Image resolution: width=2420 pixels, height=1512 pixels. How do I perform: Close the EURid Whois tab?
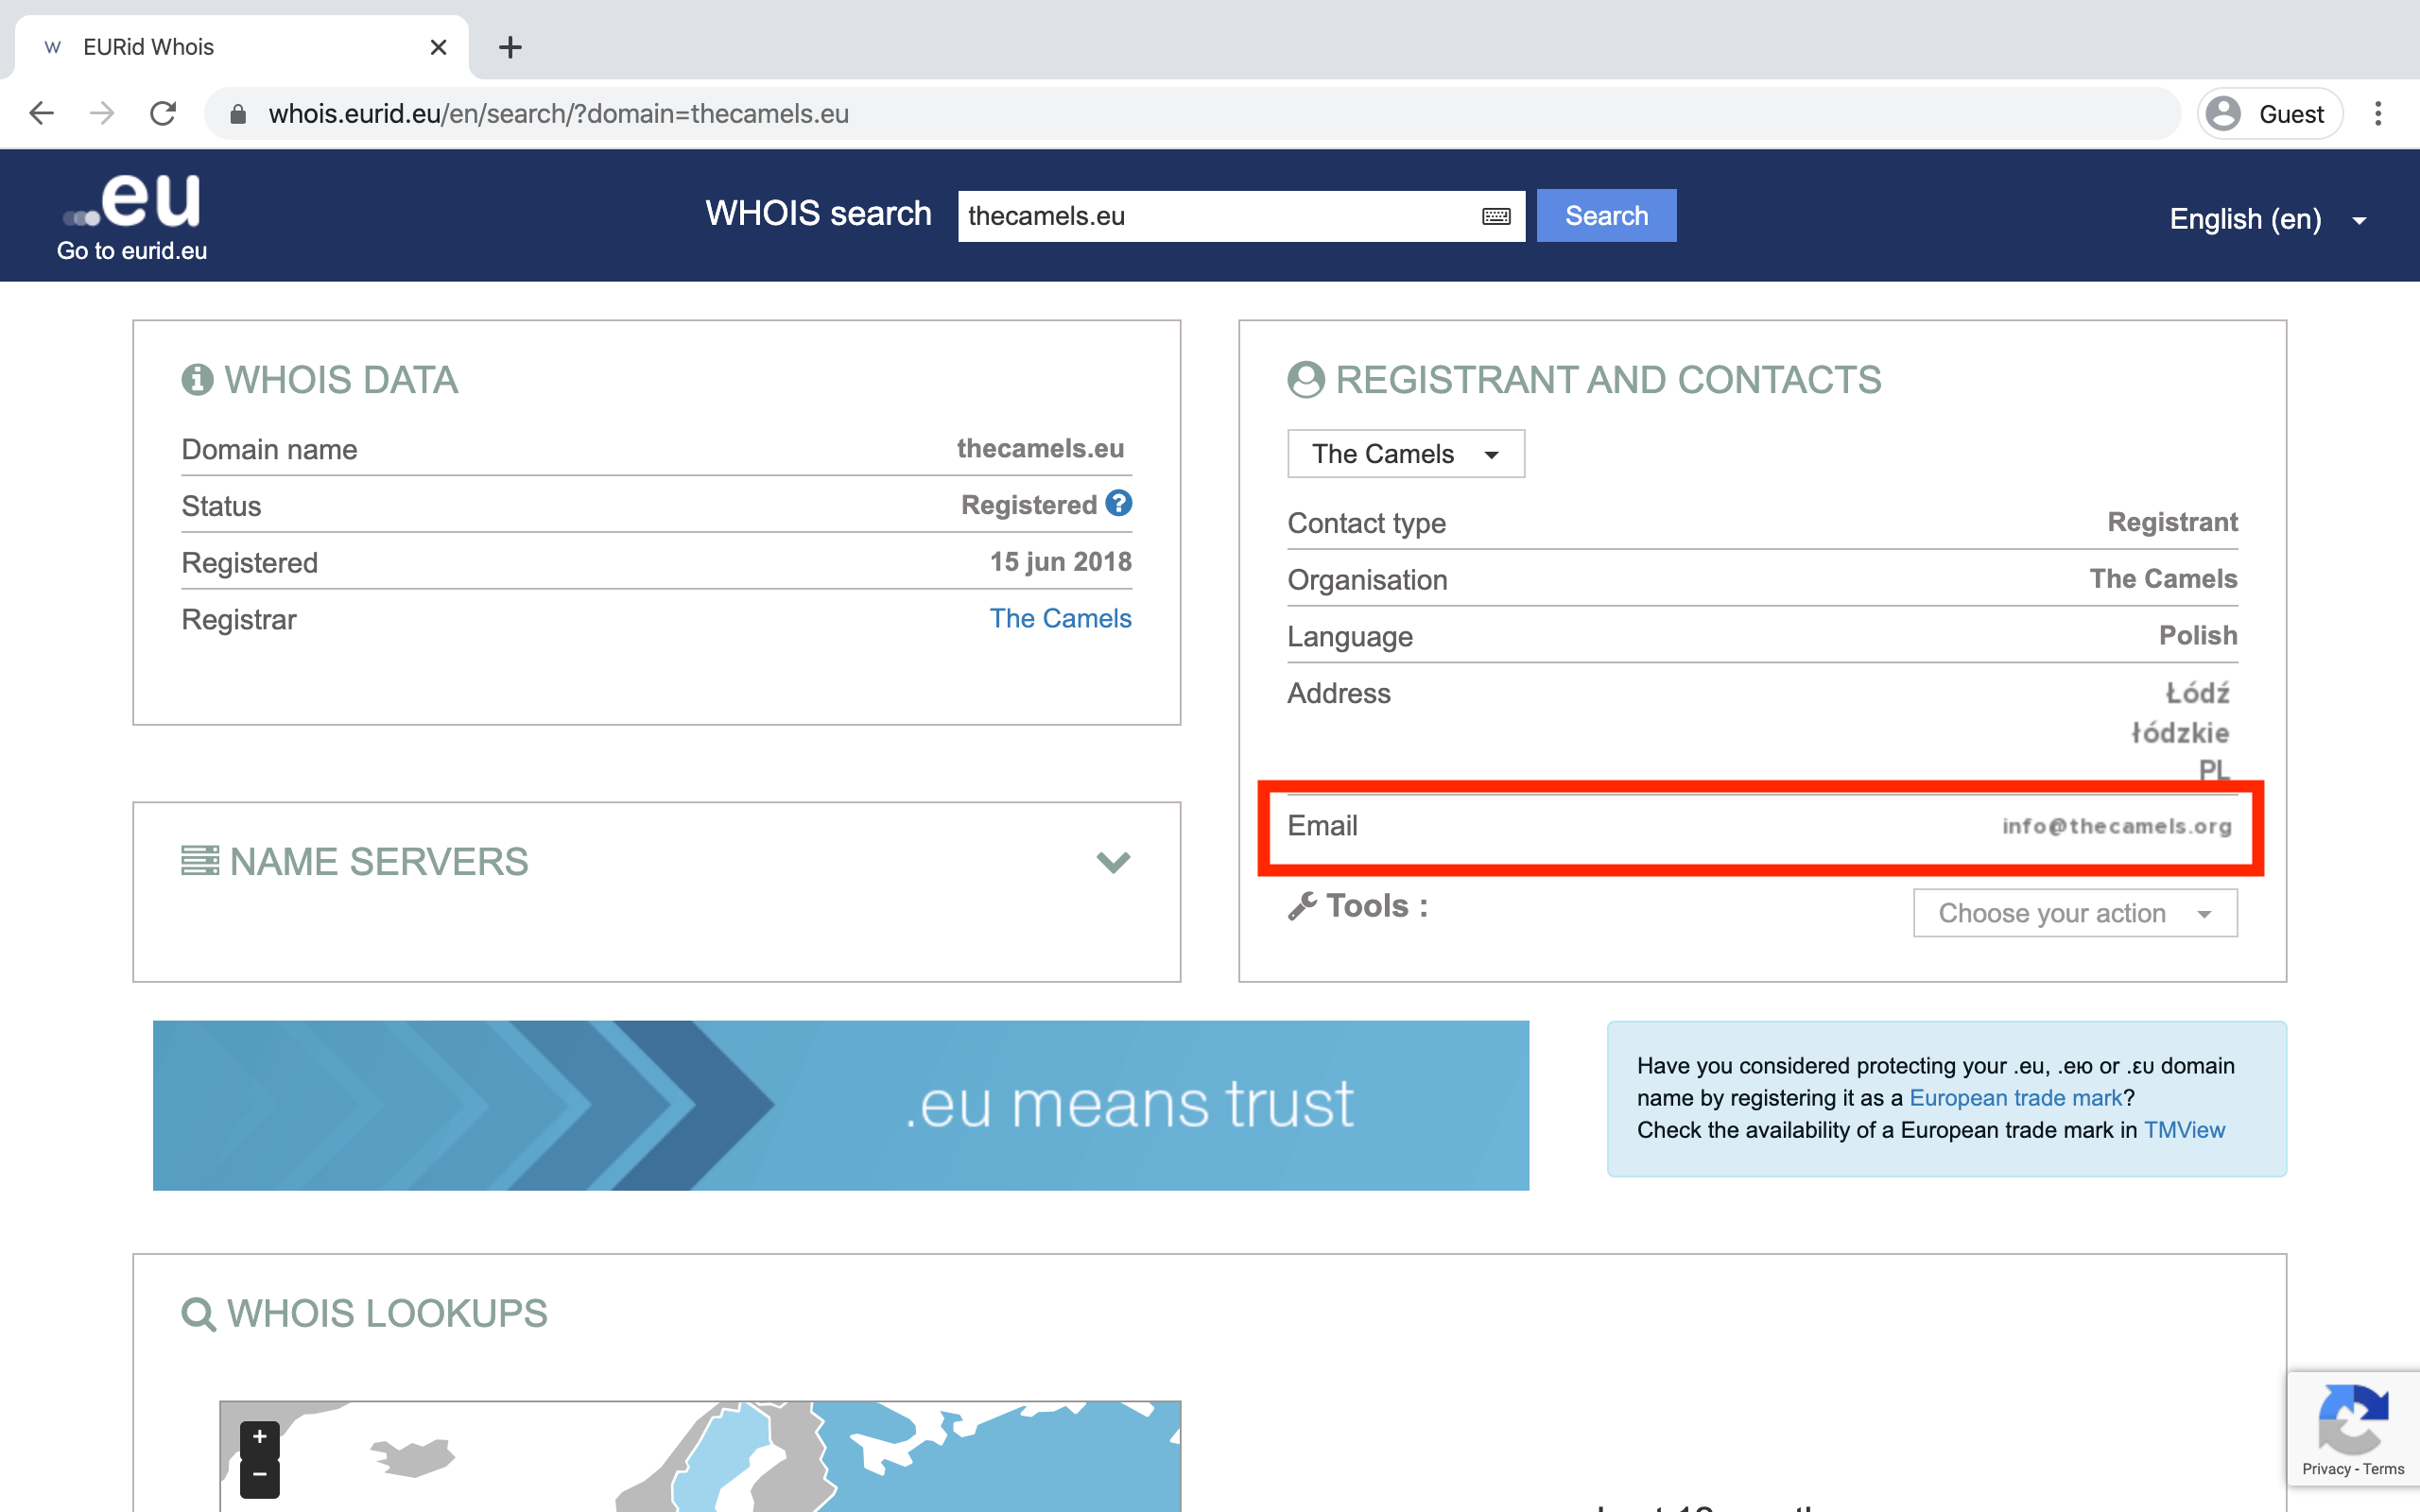437,47
